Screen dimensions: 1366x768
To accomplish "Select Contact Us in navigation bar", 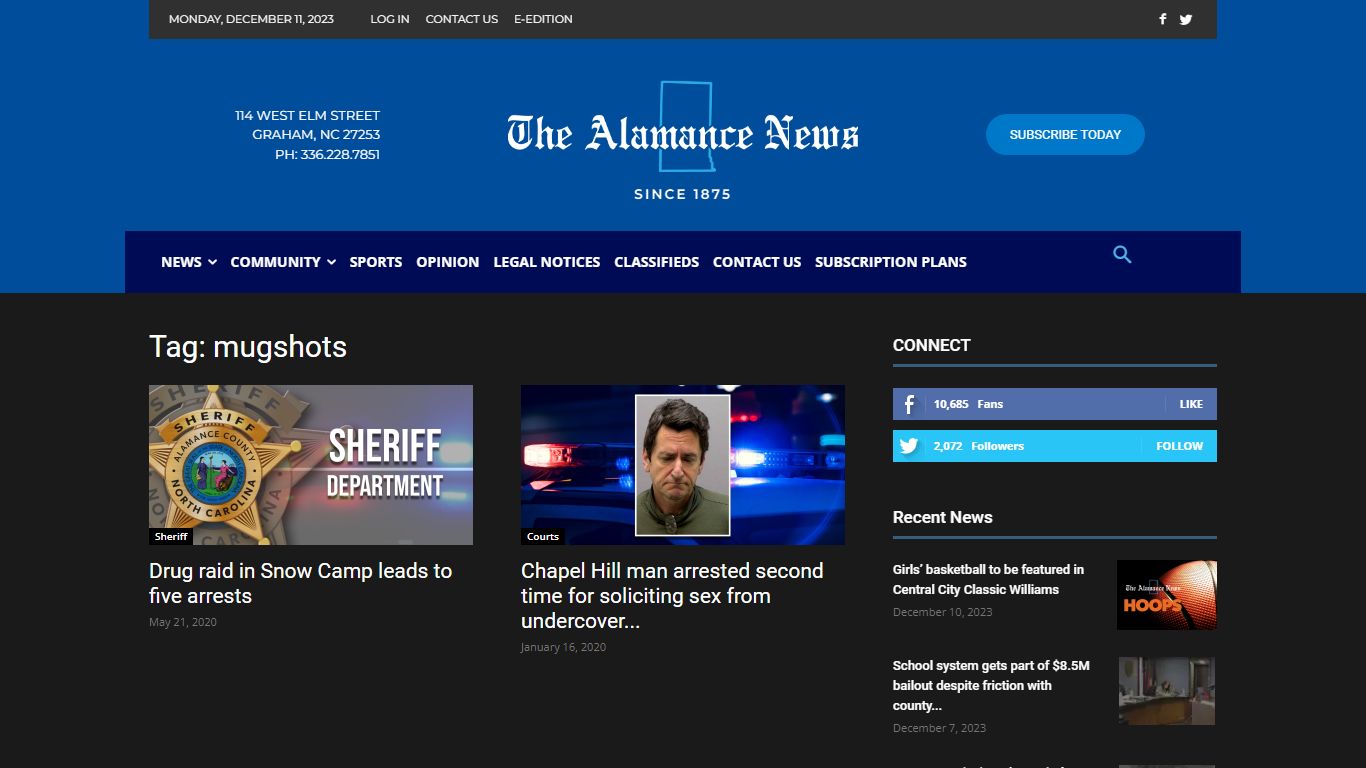I will click(x=757, y=262).
